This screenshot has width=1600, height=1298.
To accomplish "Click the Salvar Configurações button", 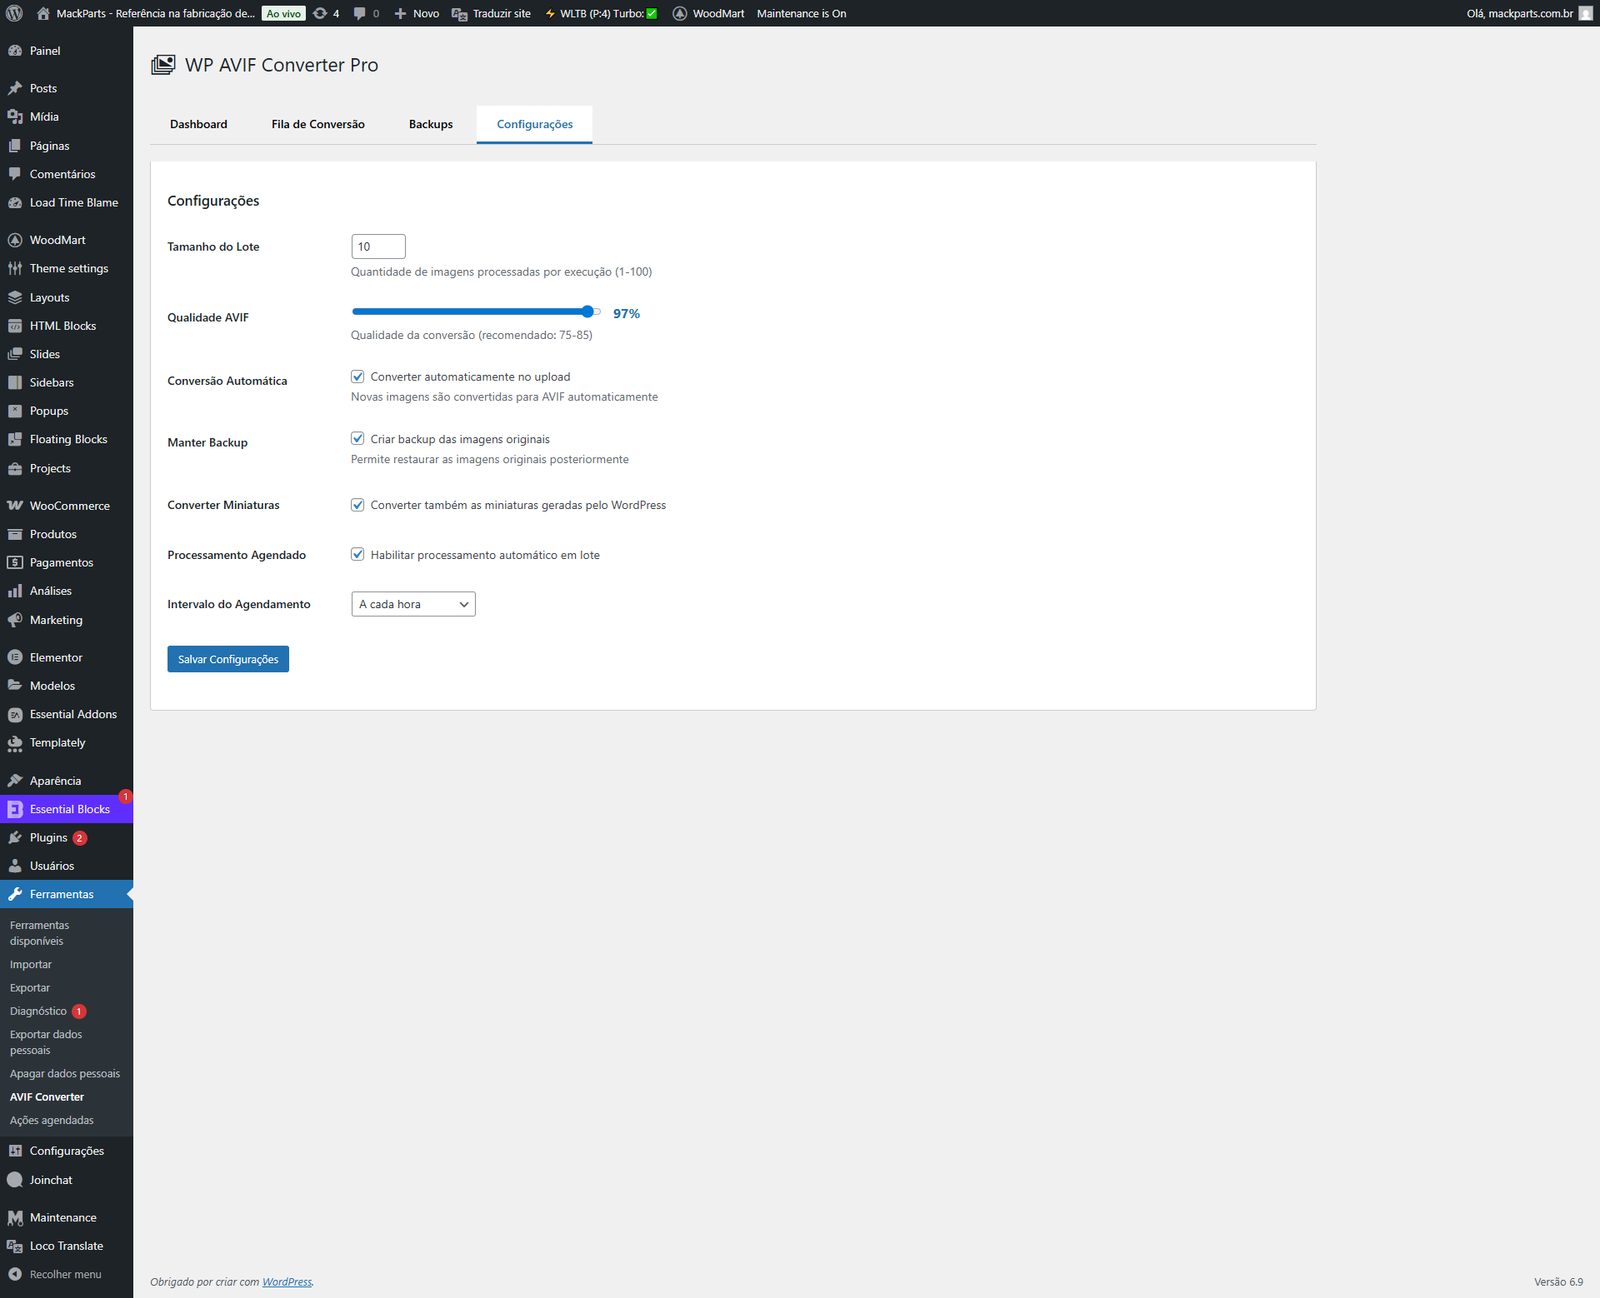I will [x=228, y=659].
